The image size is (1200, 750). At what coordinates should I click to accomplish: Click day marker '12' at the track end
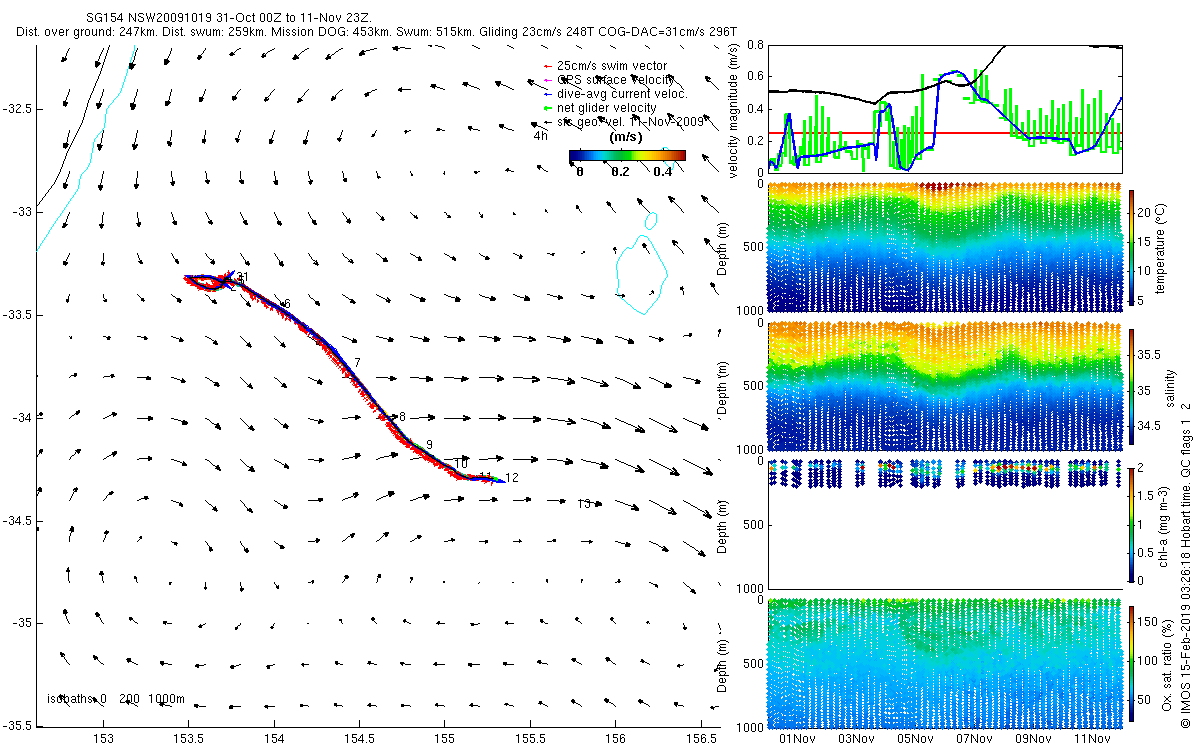click(x=512, y=478)
